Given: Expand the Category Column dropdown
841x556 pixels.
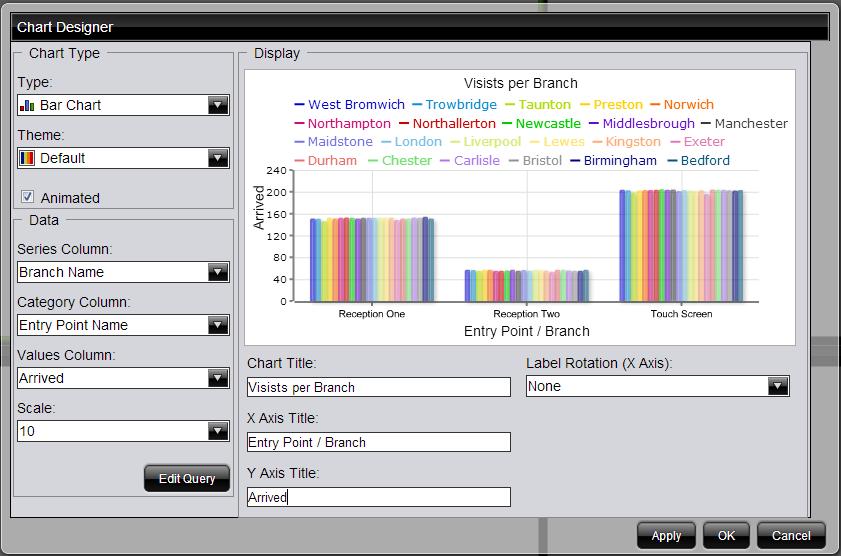Looking at the screenshot, I should (x=218, y=325).
